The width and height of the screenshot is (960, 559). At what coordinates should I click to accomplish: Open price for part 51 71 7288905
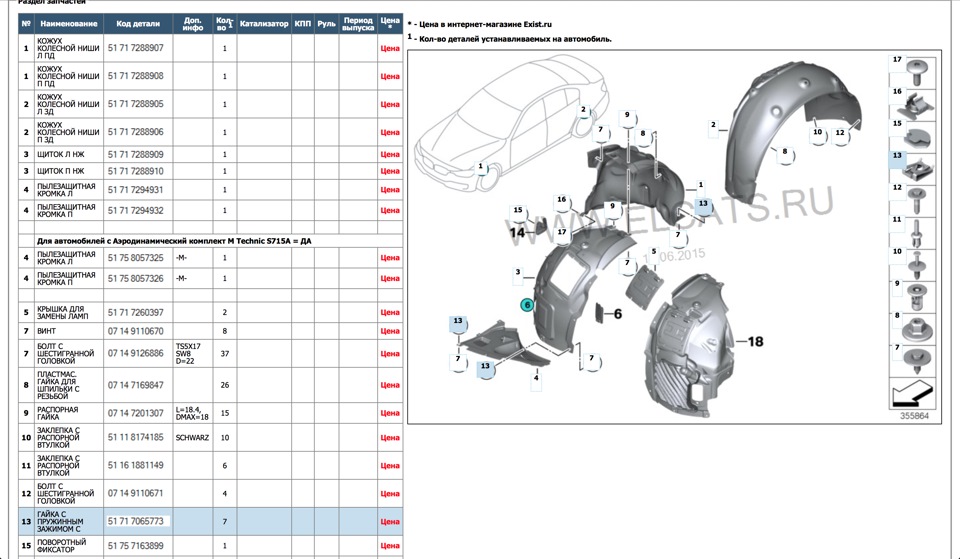[390, 105]
